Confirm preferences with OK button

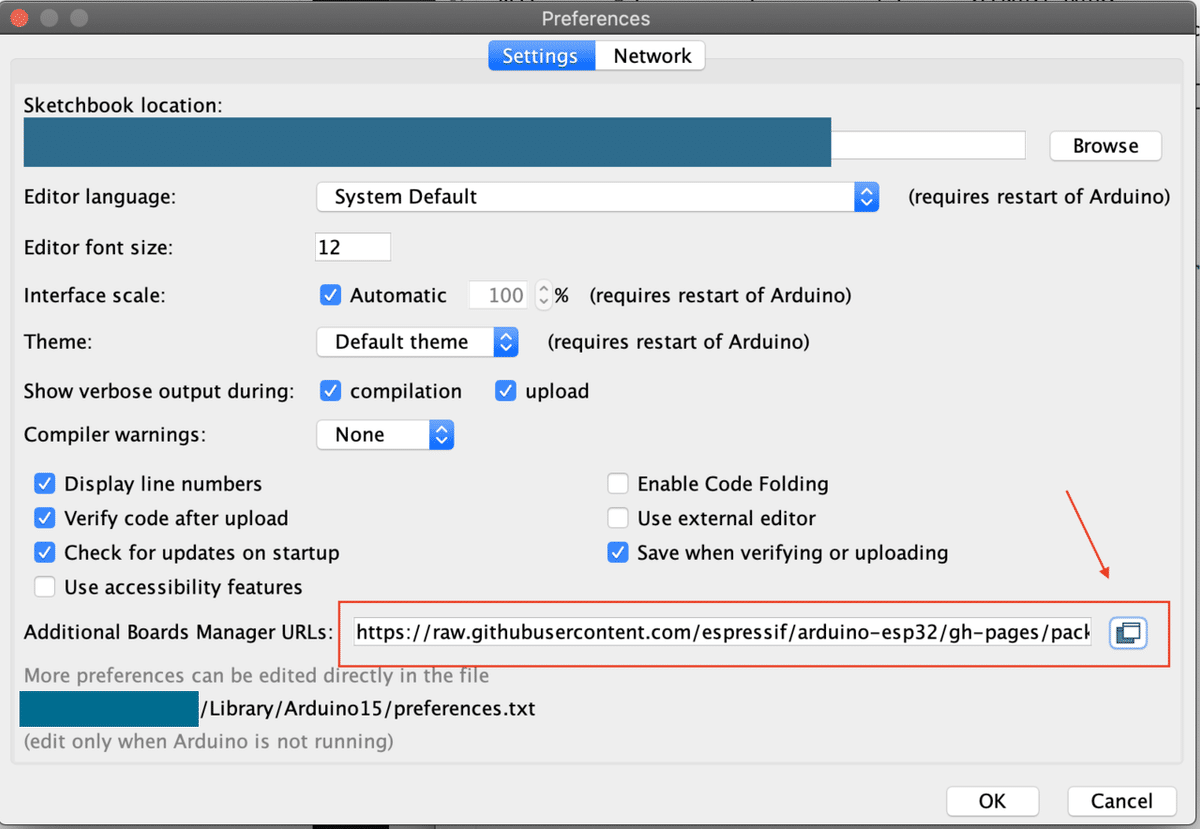click(992, 801)
